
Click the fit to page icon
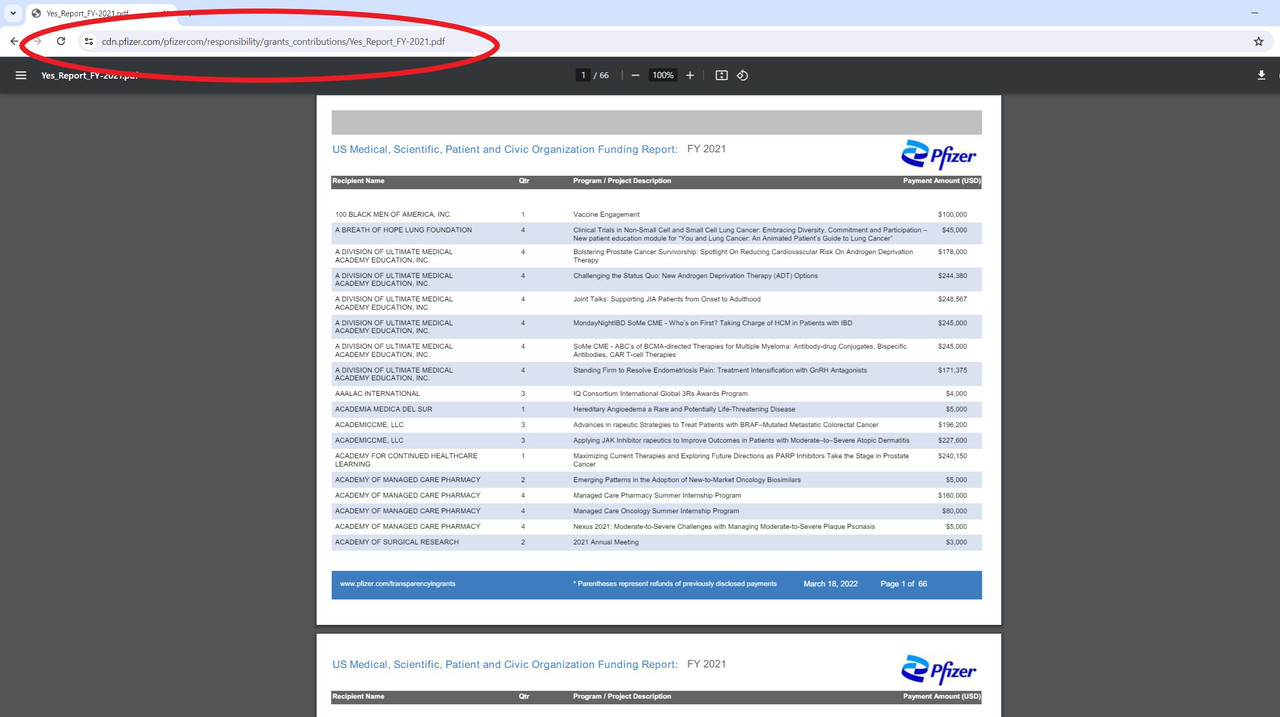coord(721,75)
